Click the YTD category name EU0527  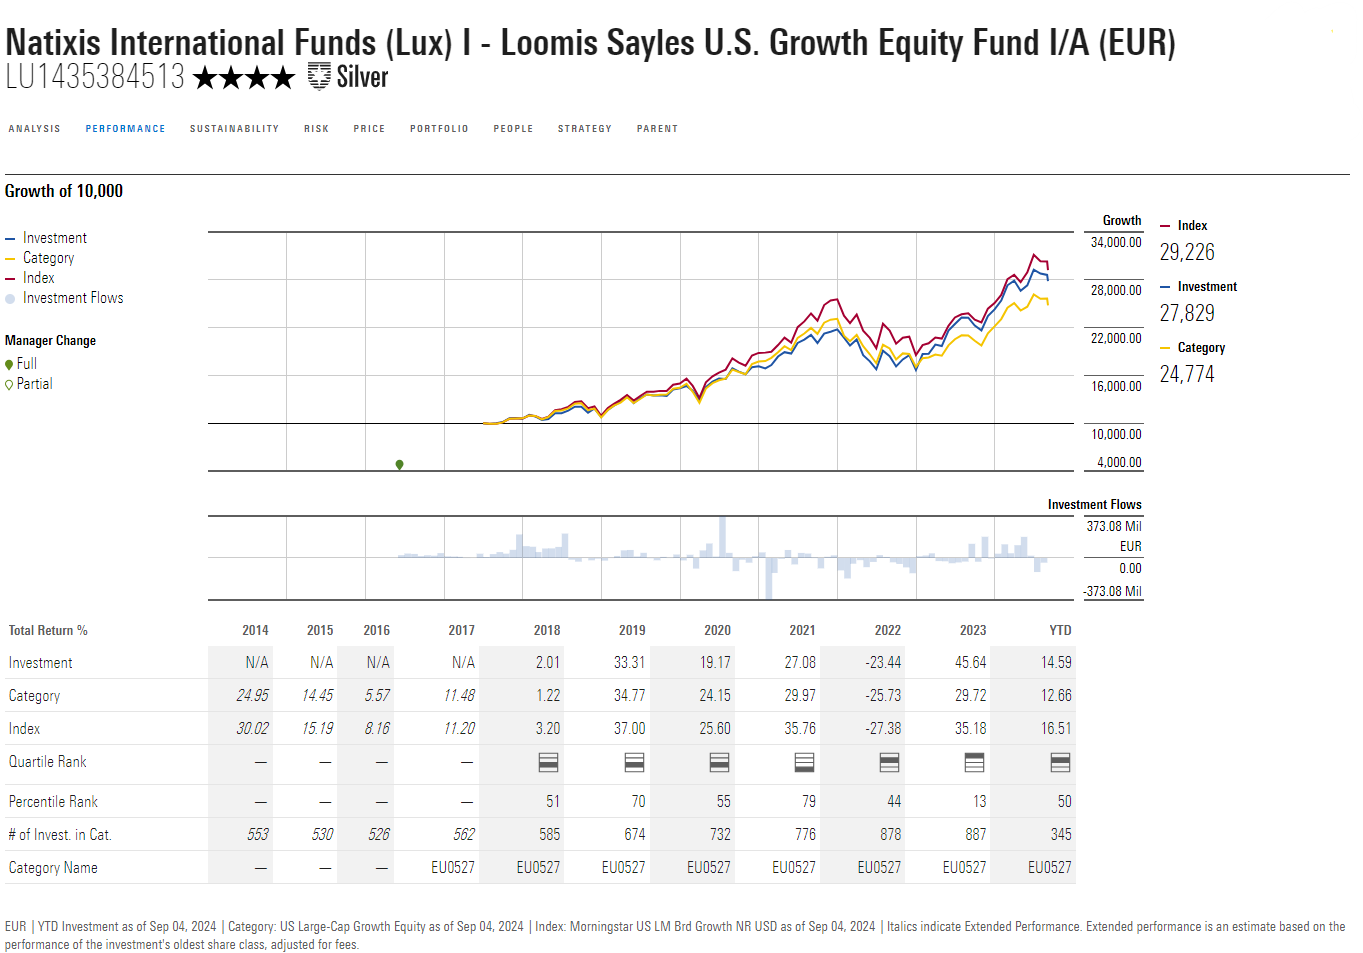[1050, 868]
